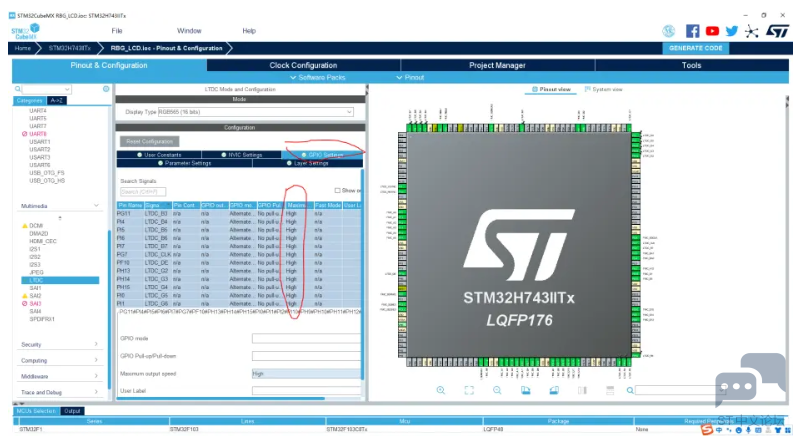Select DMA2D peripheral
Image resolution: width=794 pixels, height=436 pixels.
[x=38, y=233]
